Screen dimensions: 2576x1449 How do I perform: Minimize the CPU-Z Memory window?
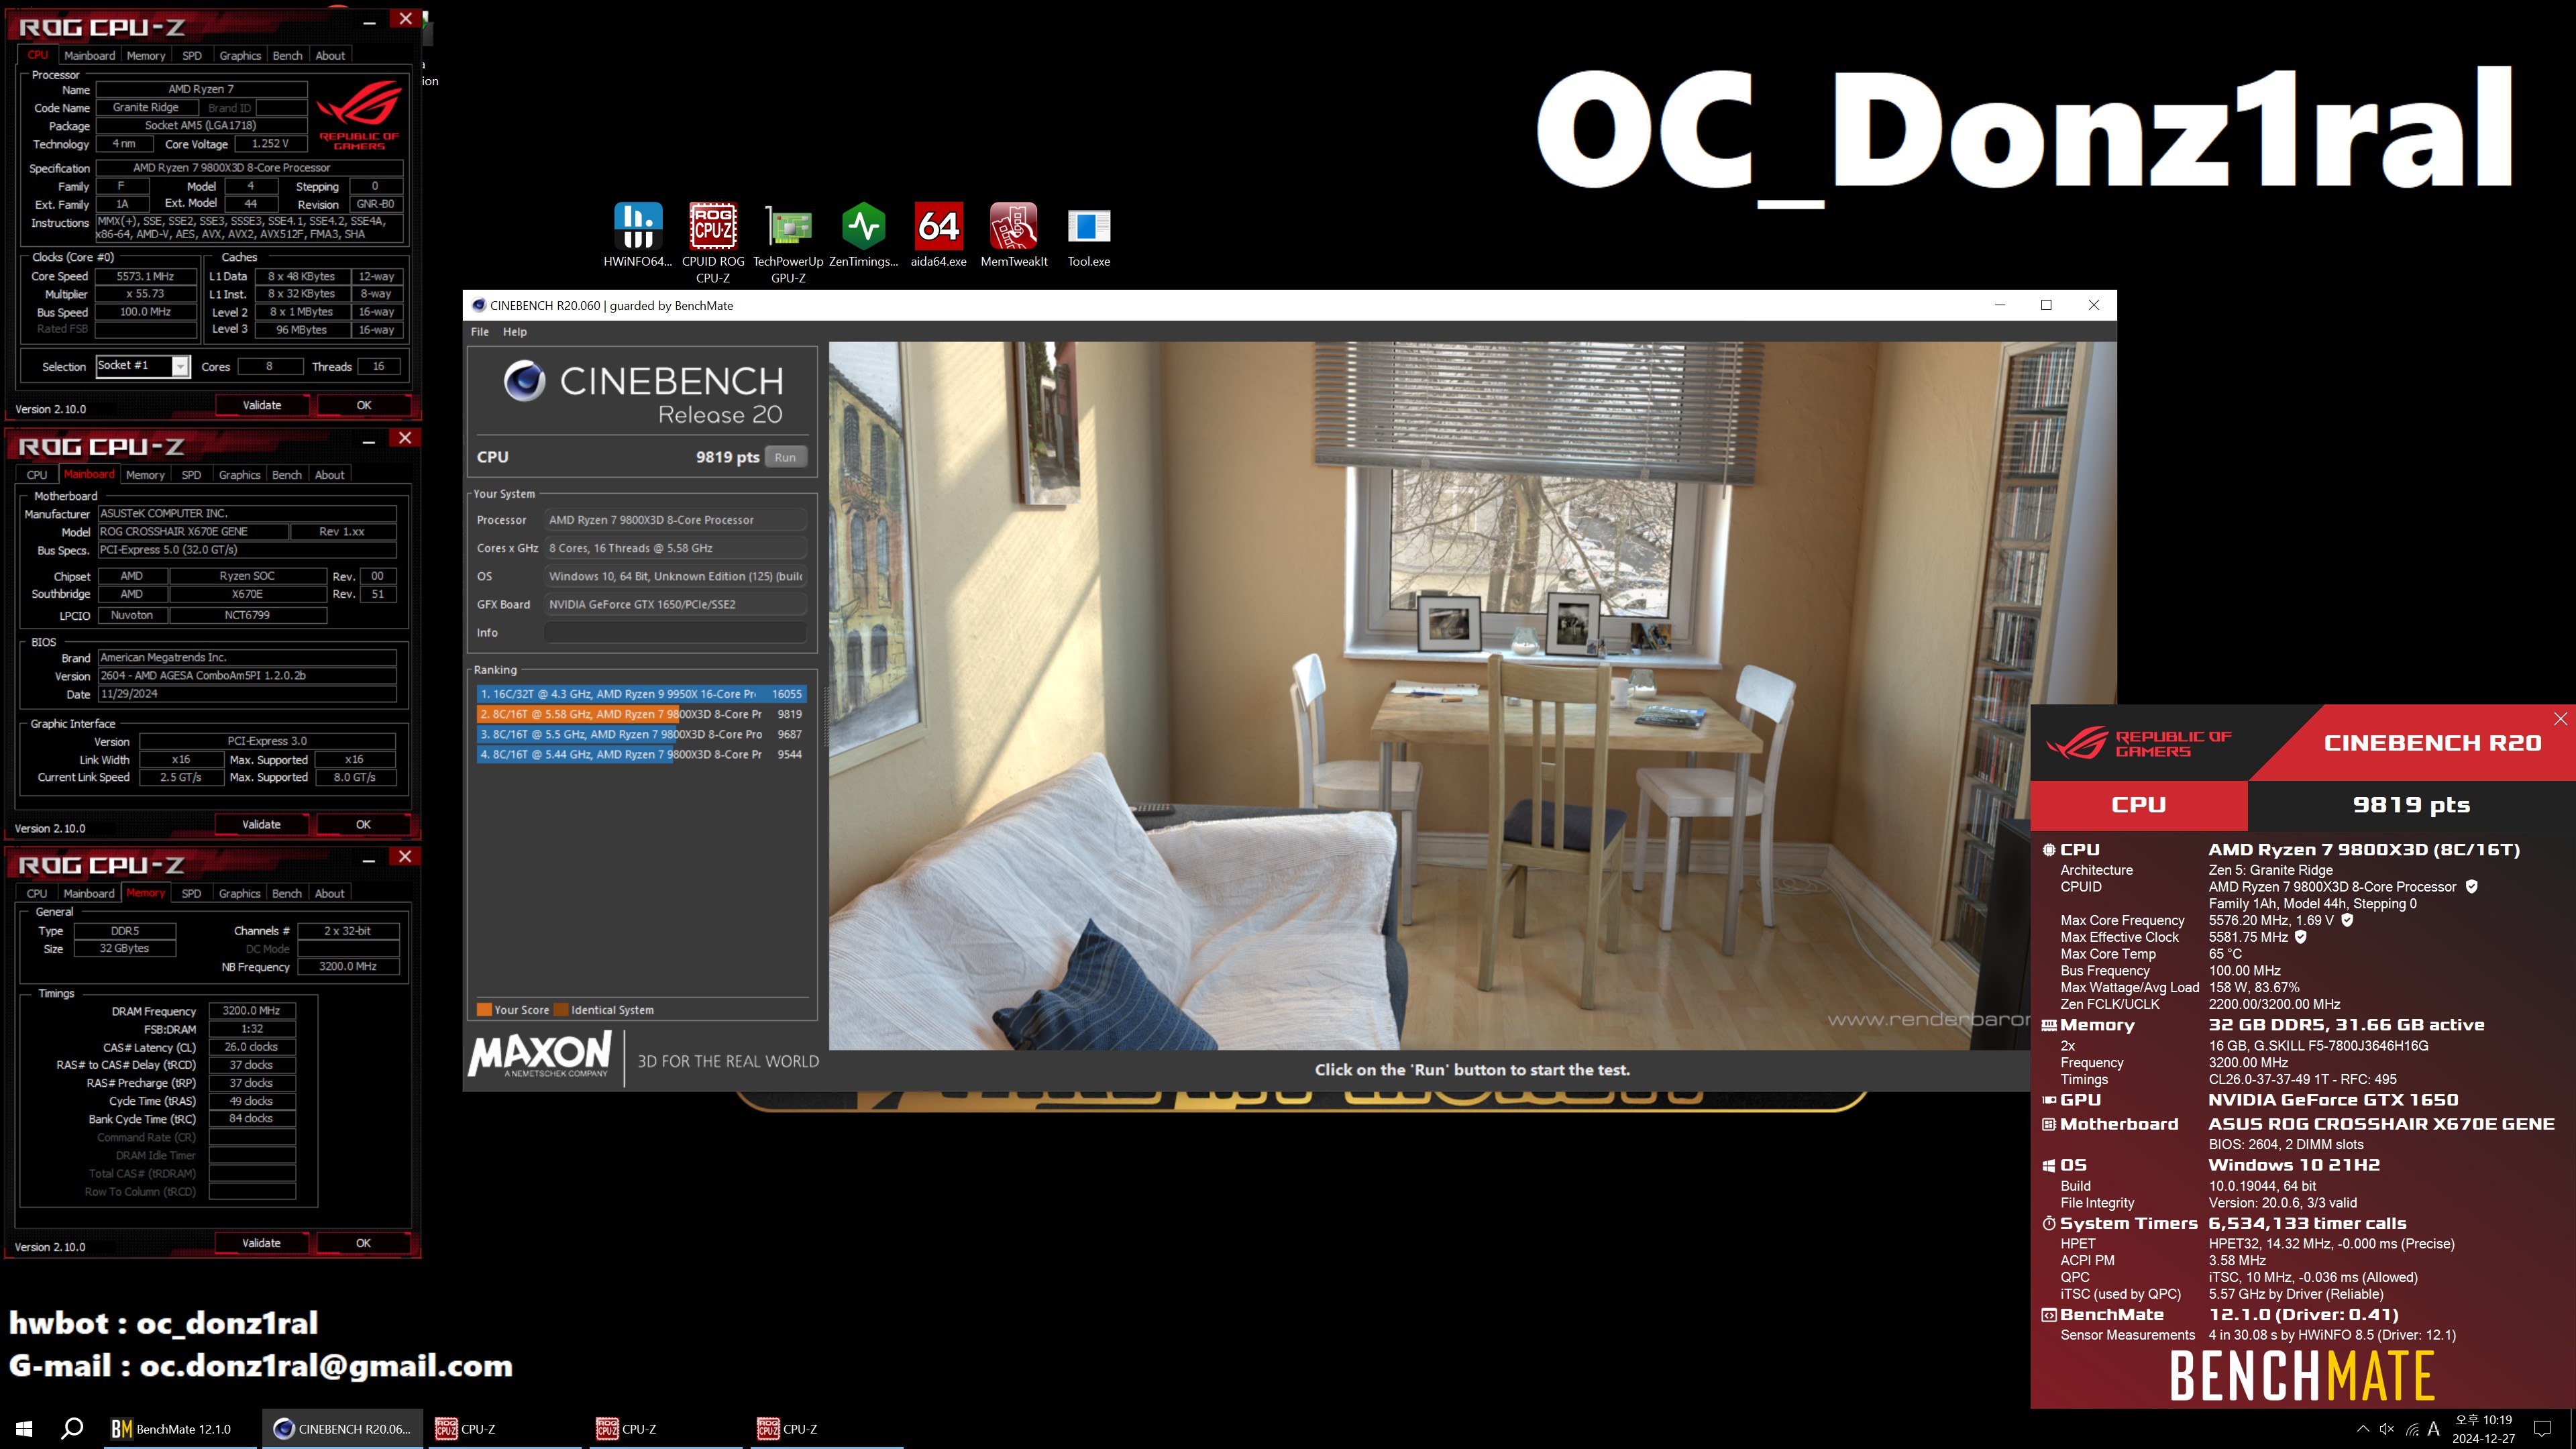(x=369, y=859)
